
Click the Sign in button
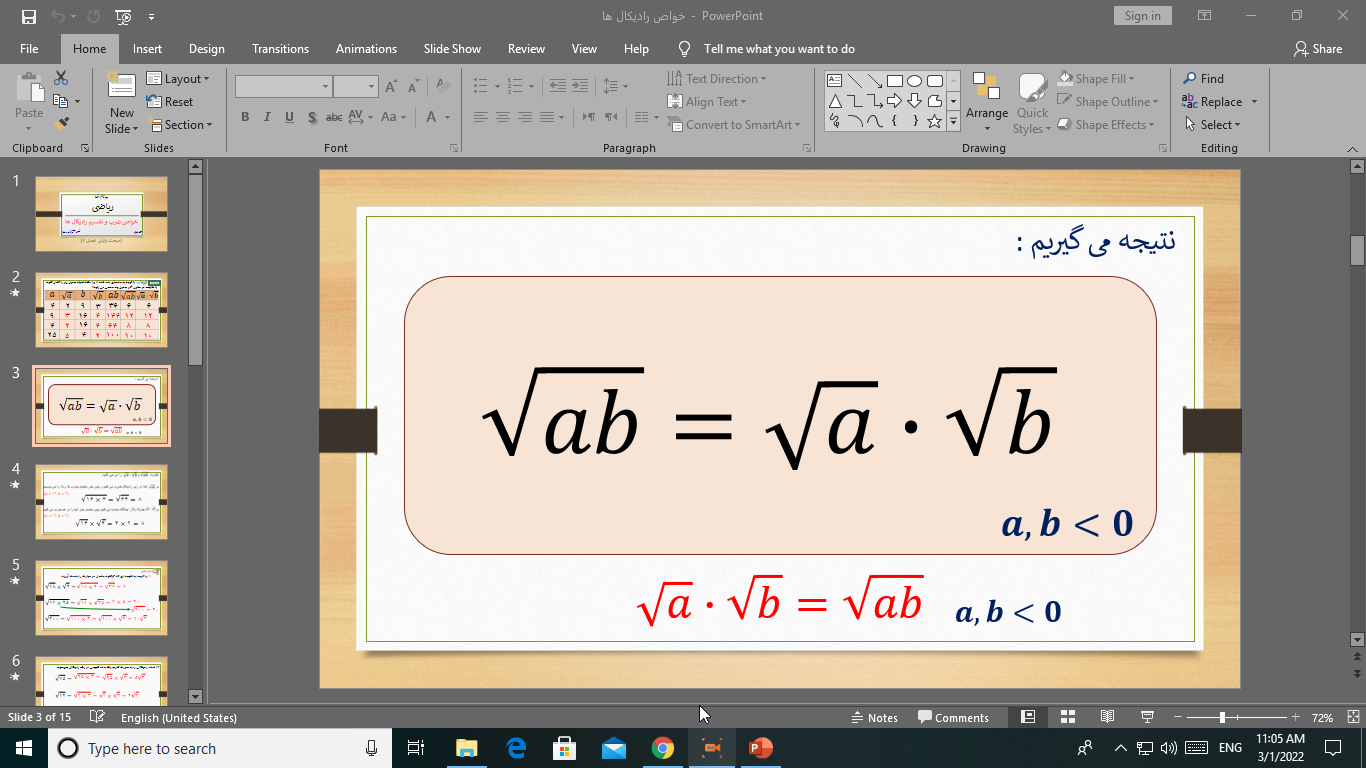(x=1142, y=16)
